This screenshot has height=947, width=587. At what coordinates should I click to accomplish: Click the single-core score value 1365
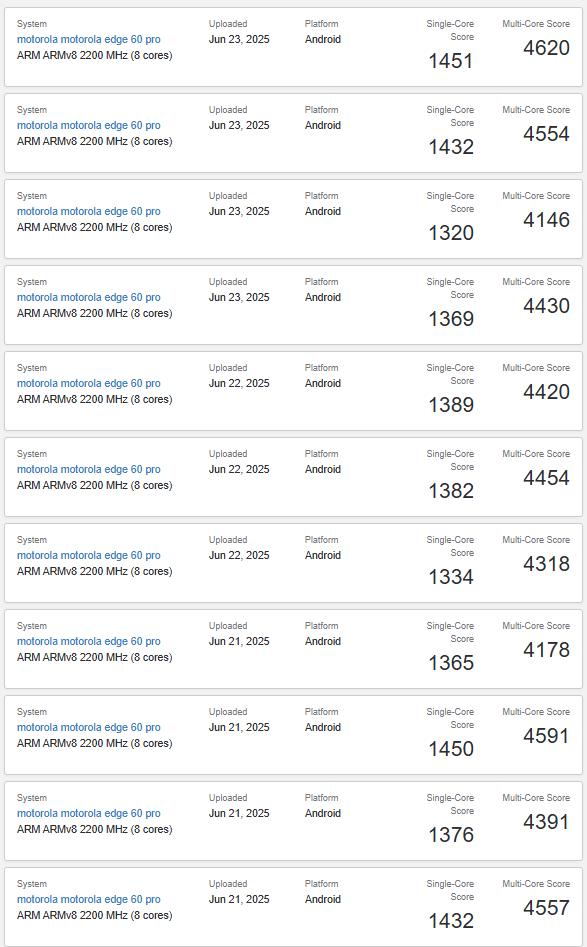coord(451,663)
